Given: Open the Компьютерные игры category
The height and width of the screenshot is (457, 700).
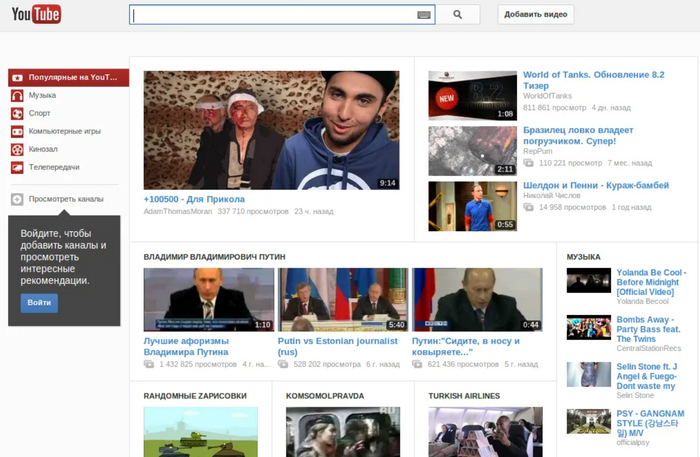Looking at the screenshot, I should click(x=65, y=131).
